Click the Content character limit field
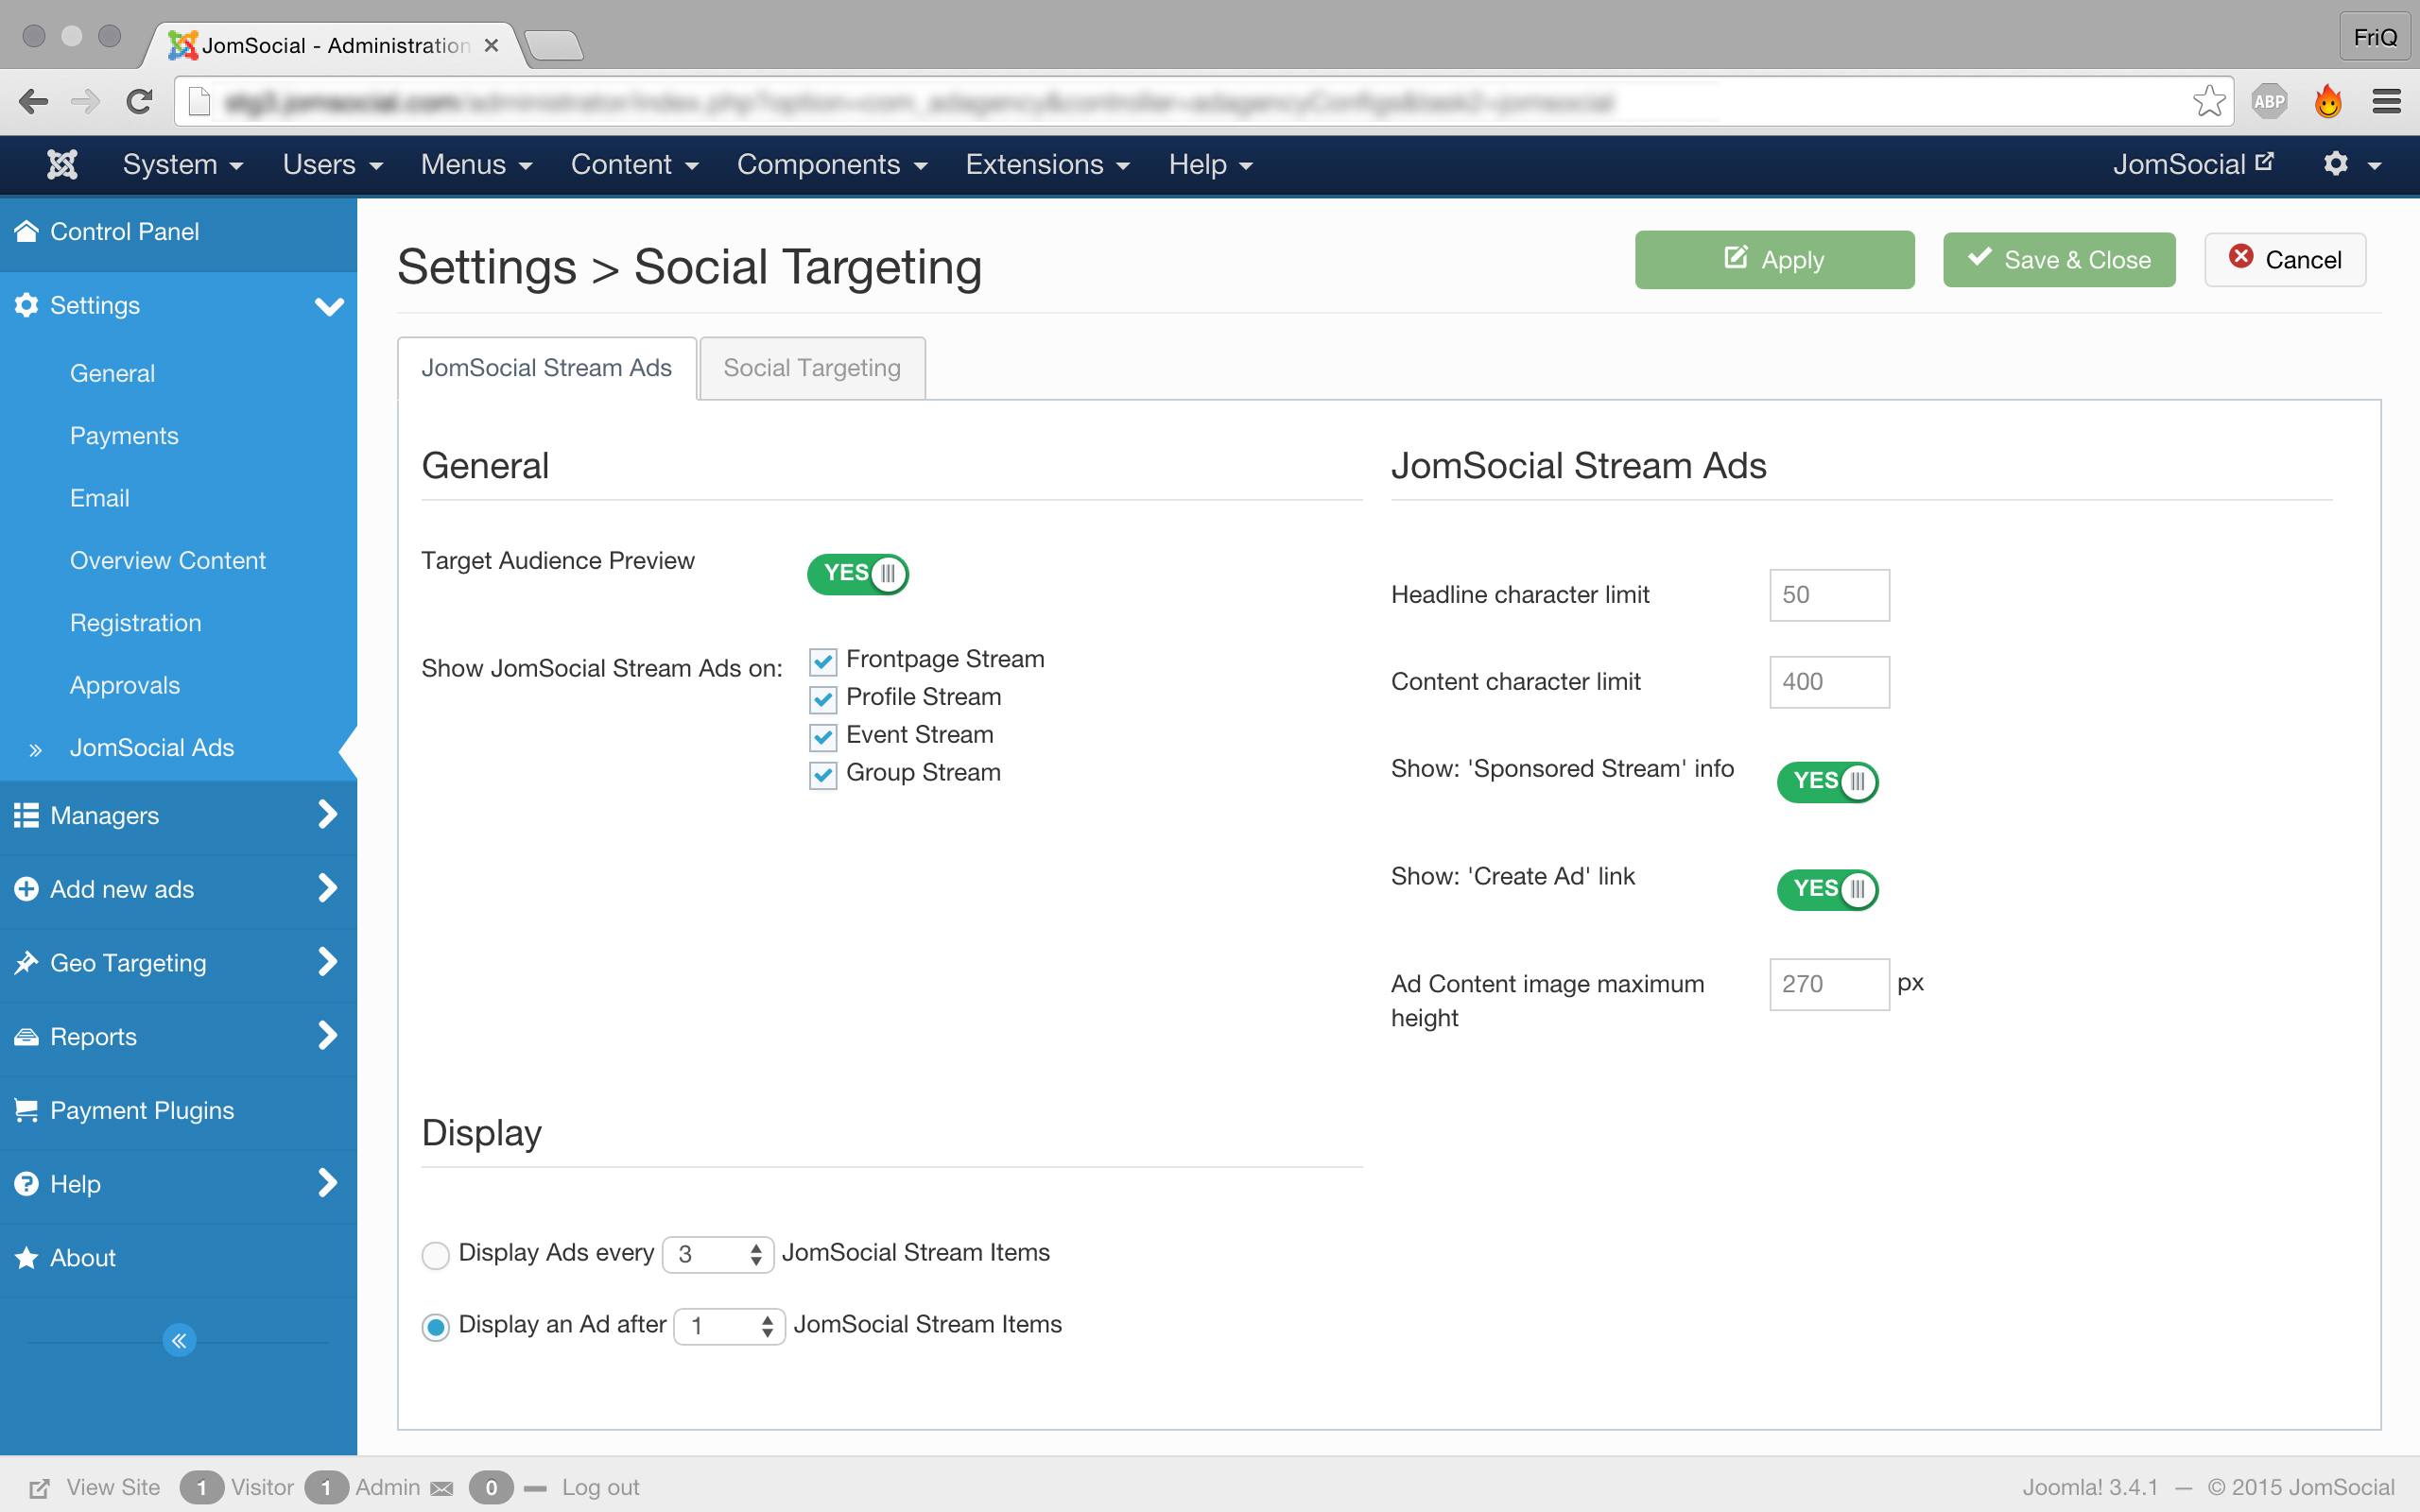The height and width of the screenshot is (1512, 2420). coord(1829,682)
